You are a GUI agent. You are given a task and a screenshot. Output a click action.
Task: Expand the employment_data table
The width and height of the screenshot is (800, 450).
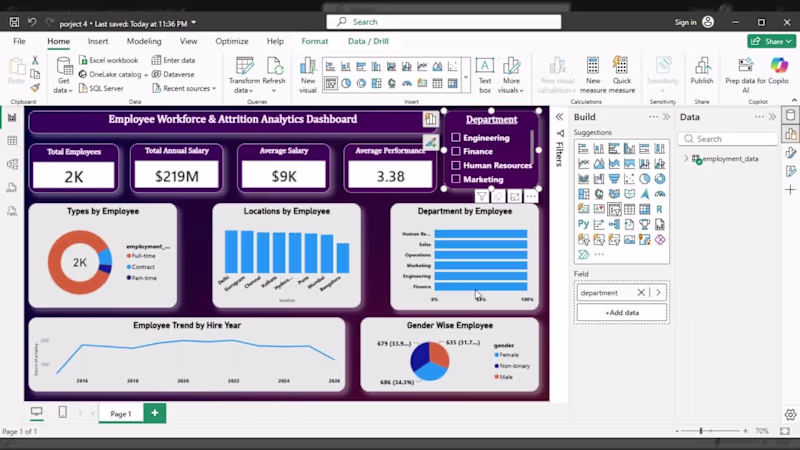pos(686,159)
